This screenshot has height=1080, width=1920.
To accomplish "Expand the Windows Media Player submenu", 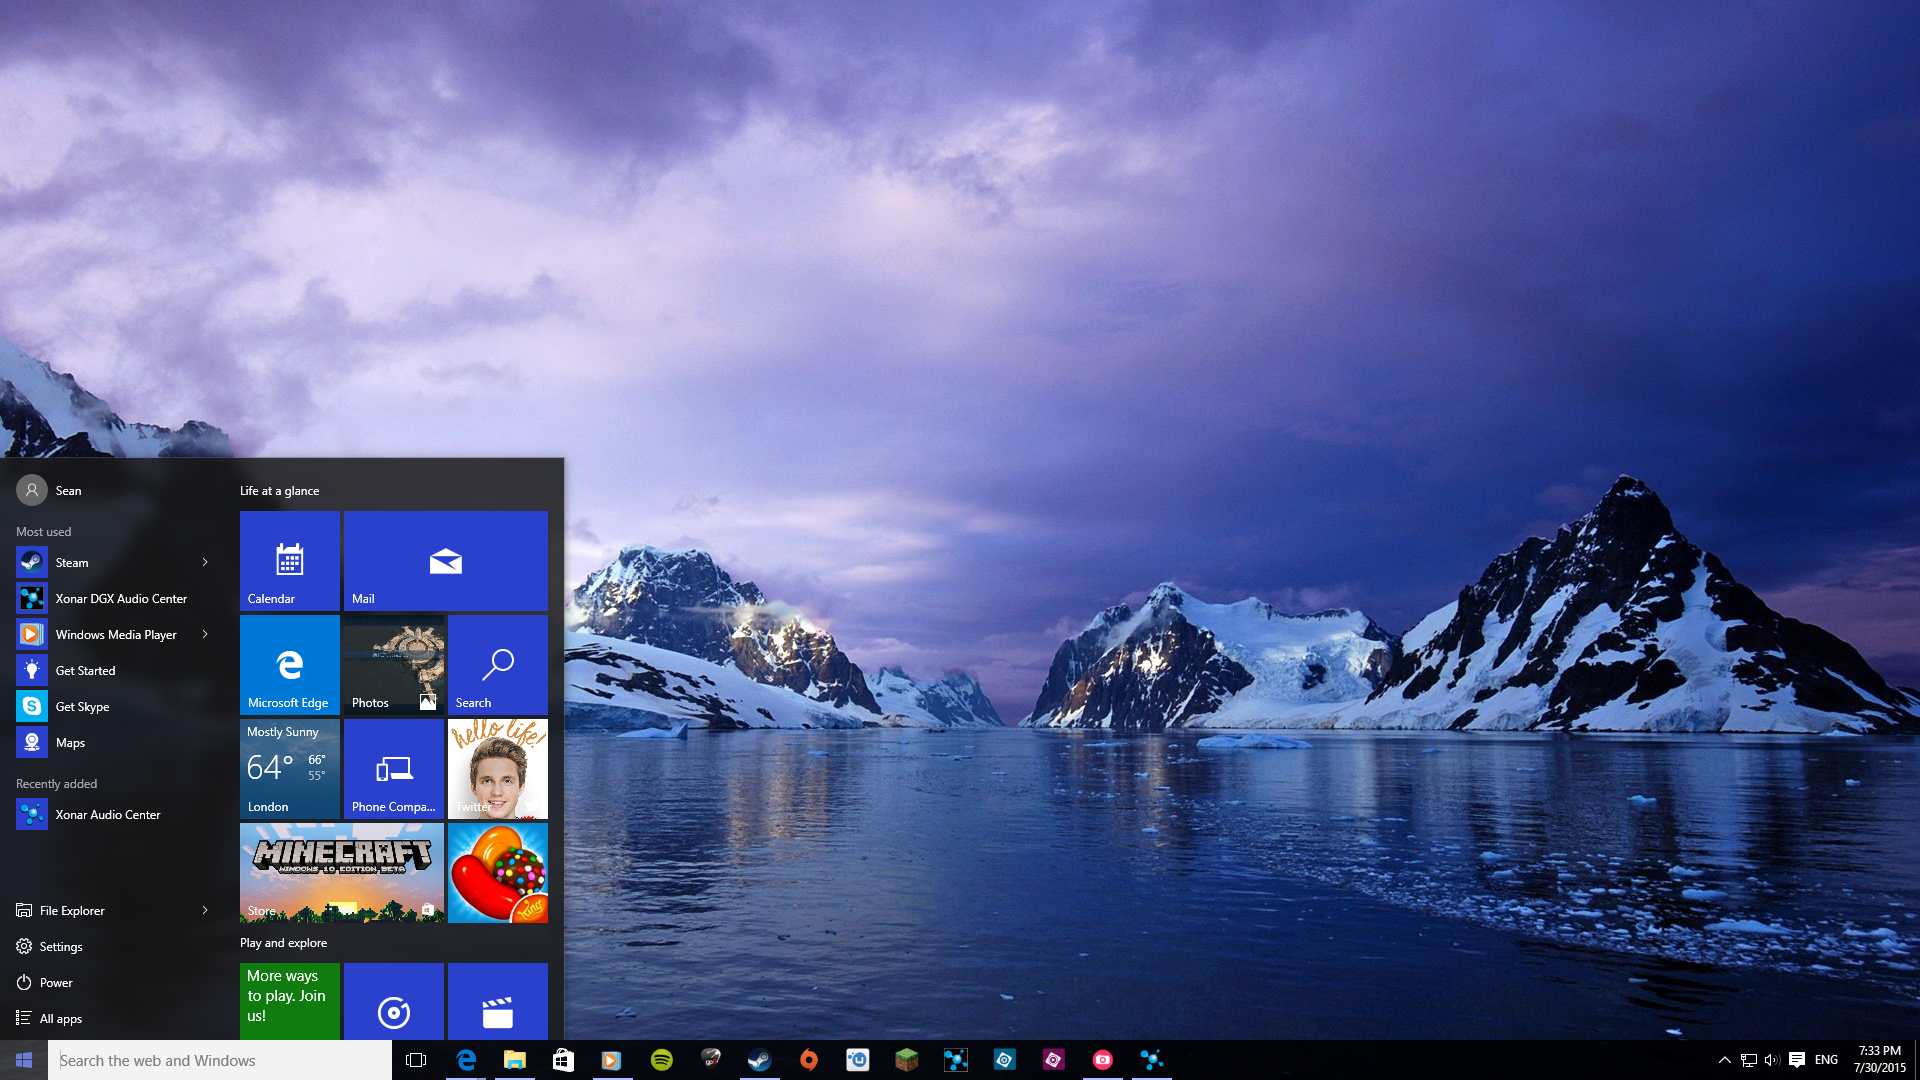I will pyautogui.click(x=204, y=633).
